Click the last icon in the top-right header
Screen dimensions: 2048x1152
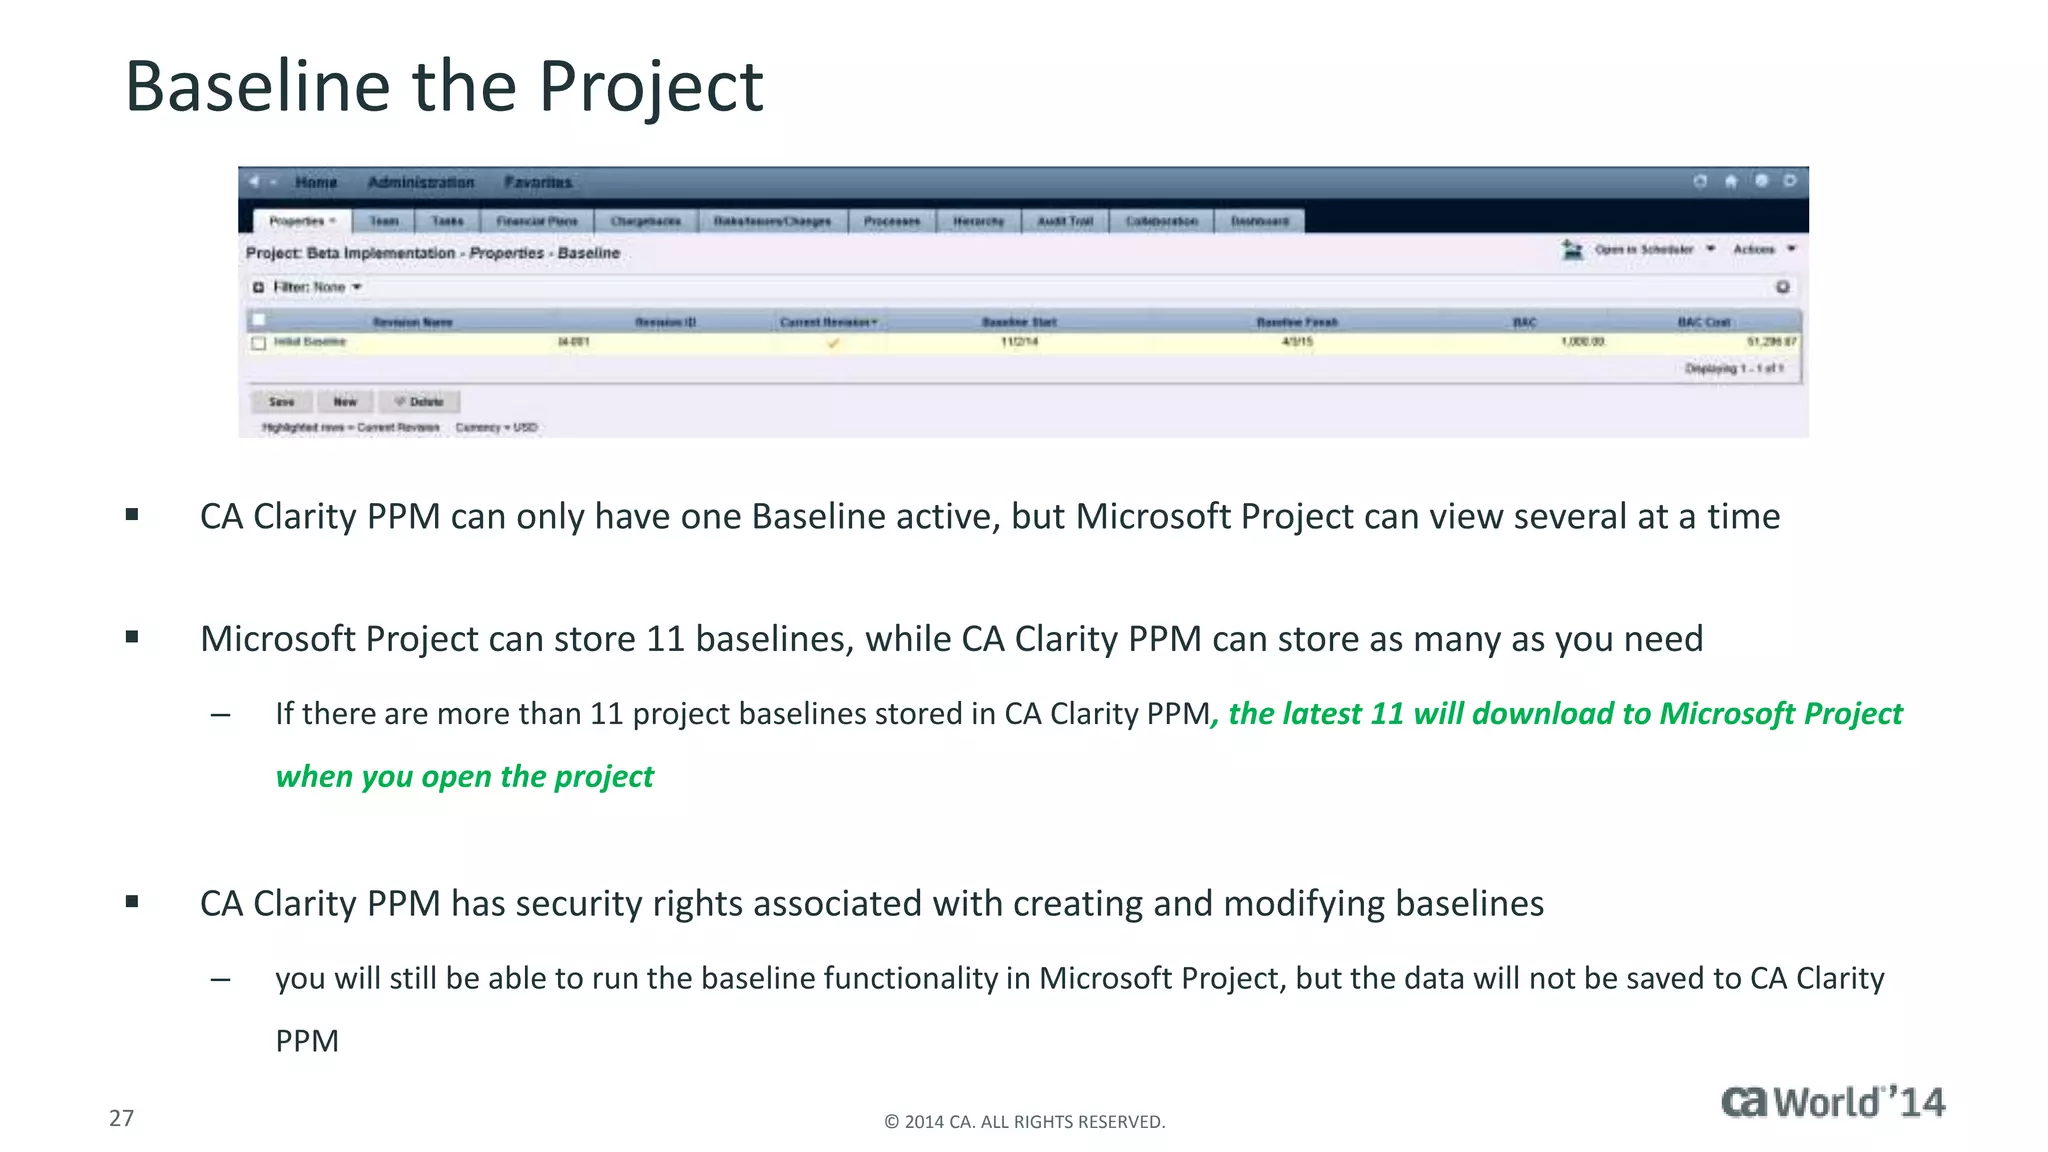(x=1790, y=181)
